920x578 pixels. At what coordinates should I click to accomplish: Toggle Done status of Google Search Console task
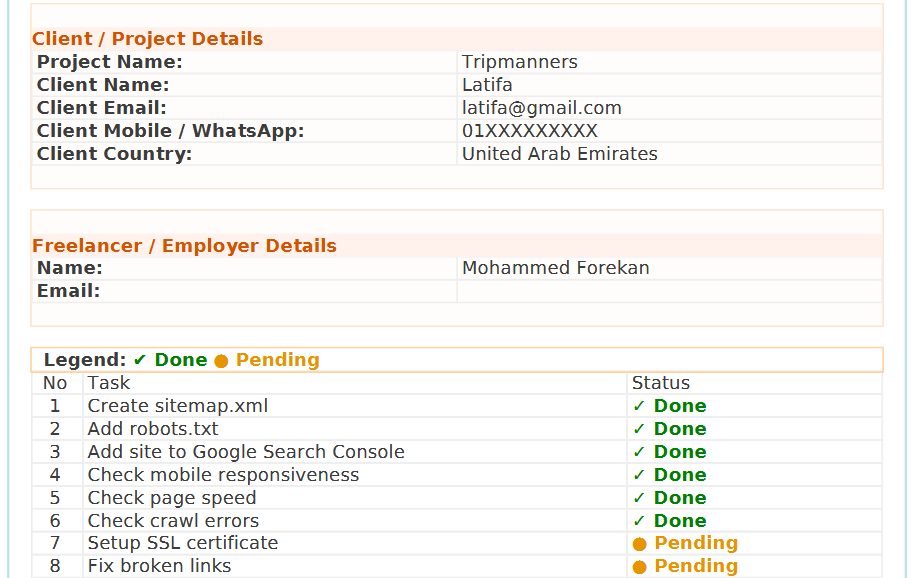click(679, 452)
